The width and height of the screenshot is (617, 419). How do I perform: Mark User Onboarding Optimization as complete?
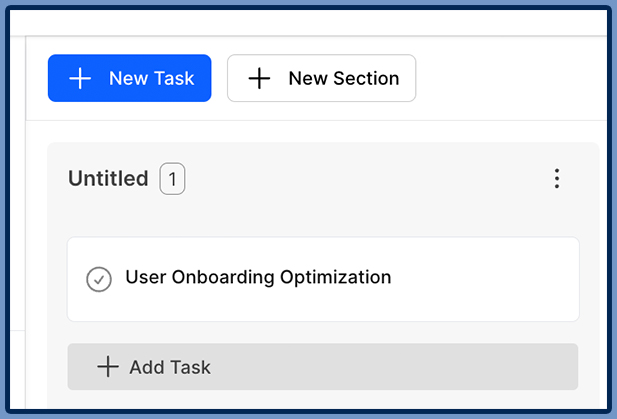pyautogui.click(x=98, y=279)
